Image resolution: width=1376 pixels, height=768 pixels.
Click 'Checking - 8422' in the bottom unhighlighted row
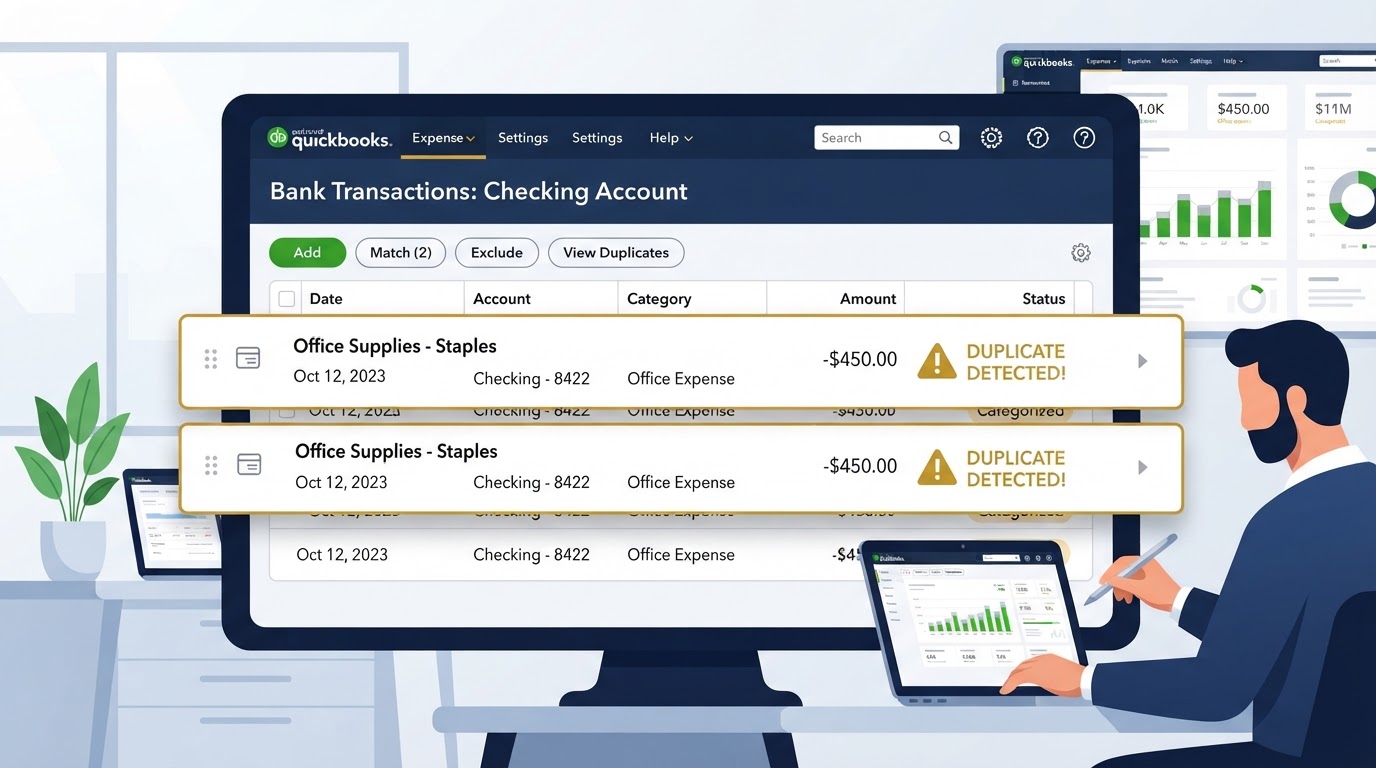[x=531, y=555]
